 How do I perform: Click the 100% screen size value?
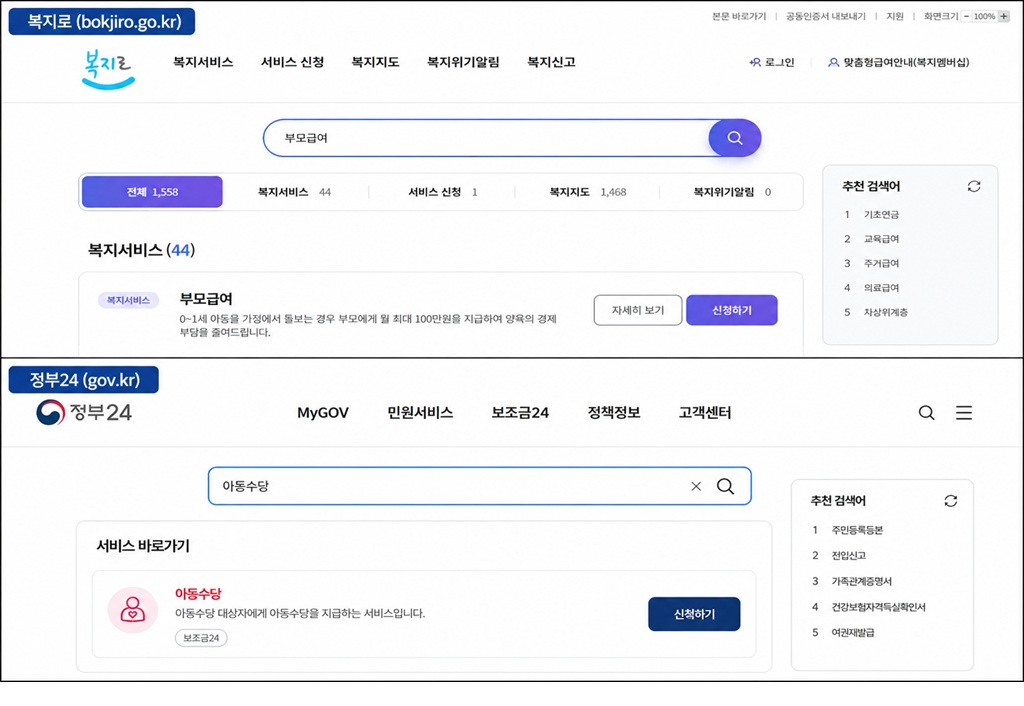pos(984,16)
